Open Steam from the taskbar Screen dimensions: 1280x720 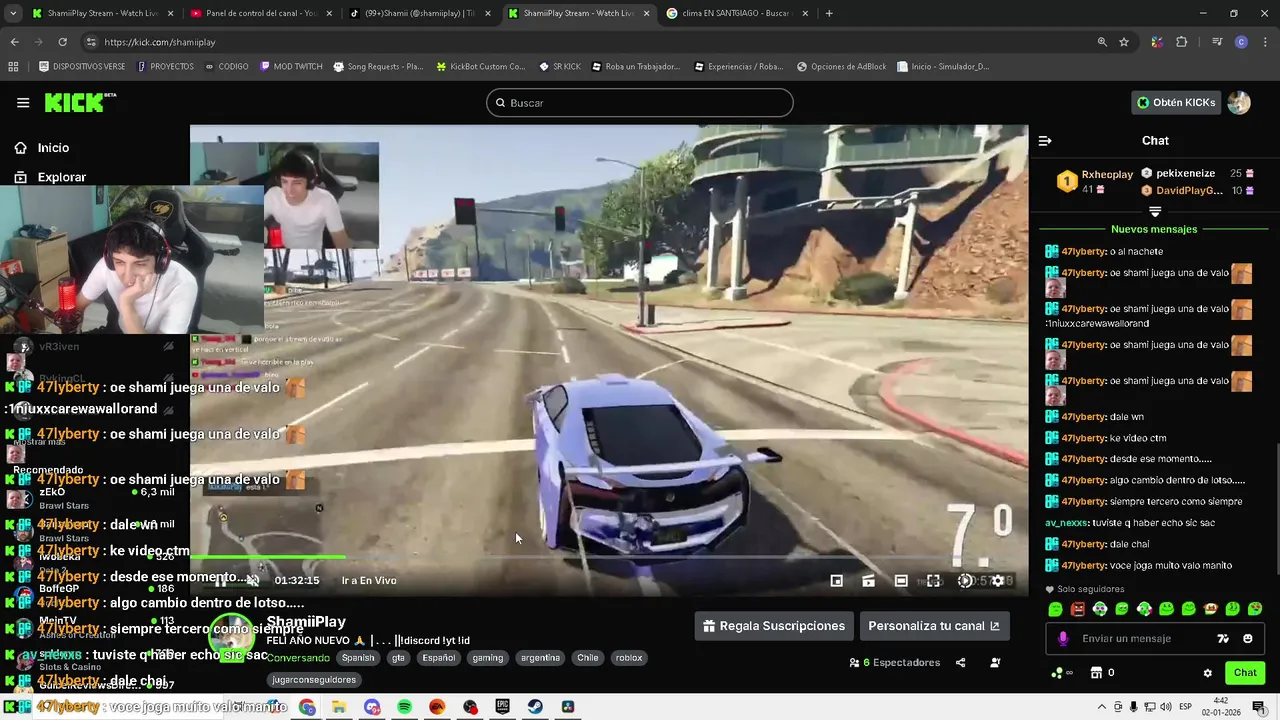click(x=535, y=707)
